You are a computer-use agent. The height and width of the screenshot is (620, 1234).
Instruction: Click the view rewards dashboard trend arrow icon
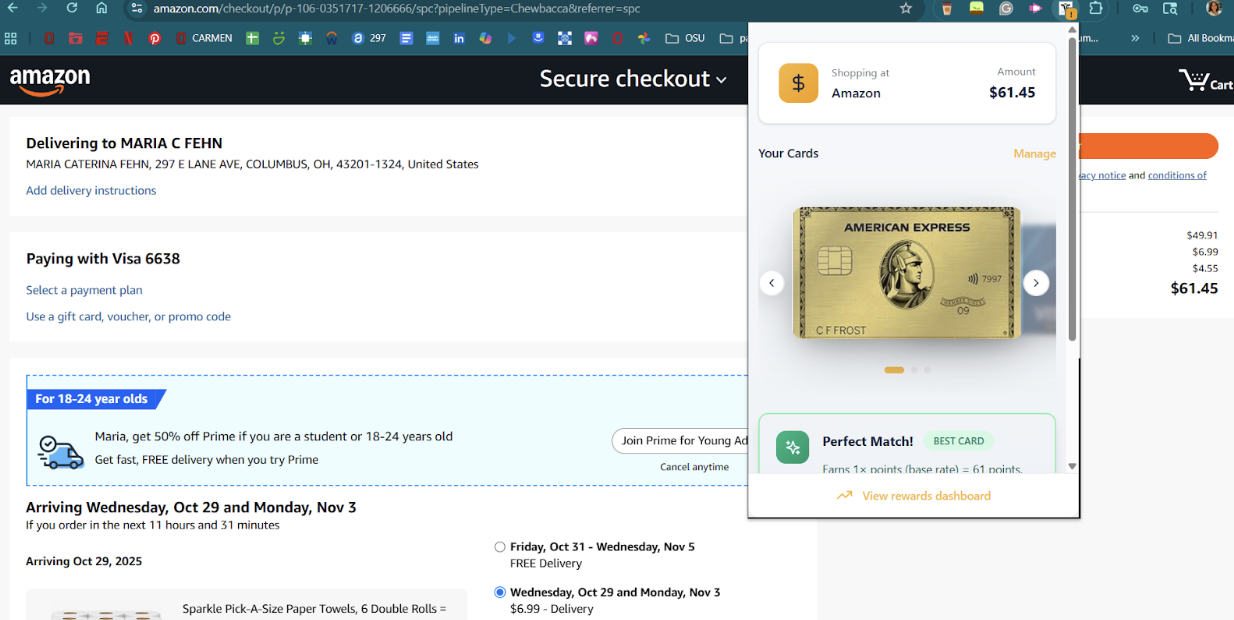[x=844, y=495]
